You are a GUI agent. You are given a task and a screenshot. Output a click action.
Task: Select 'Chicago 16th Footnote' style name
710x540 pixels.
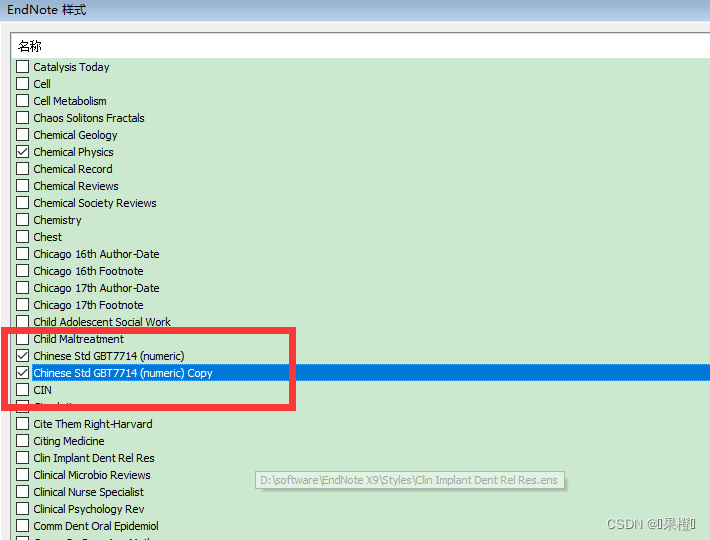[x=88, y=271]
